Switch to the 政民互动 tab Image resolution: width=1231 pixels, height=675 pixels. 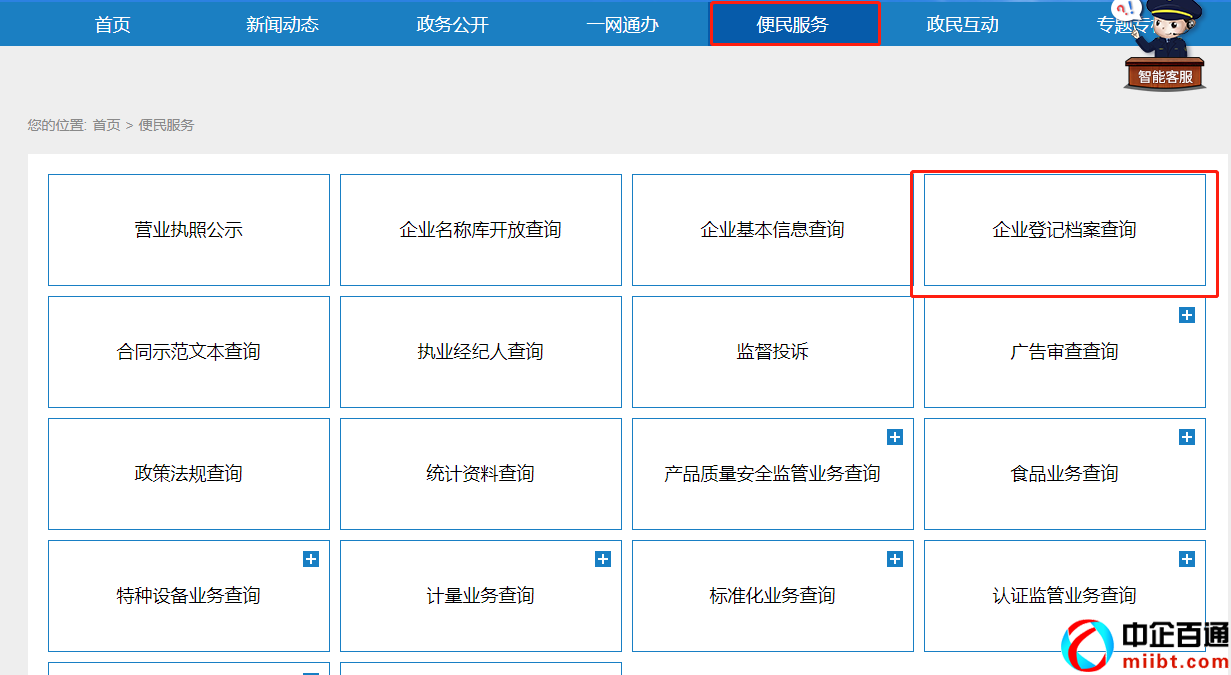point(961,24)
